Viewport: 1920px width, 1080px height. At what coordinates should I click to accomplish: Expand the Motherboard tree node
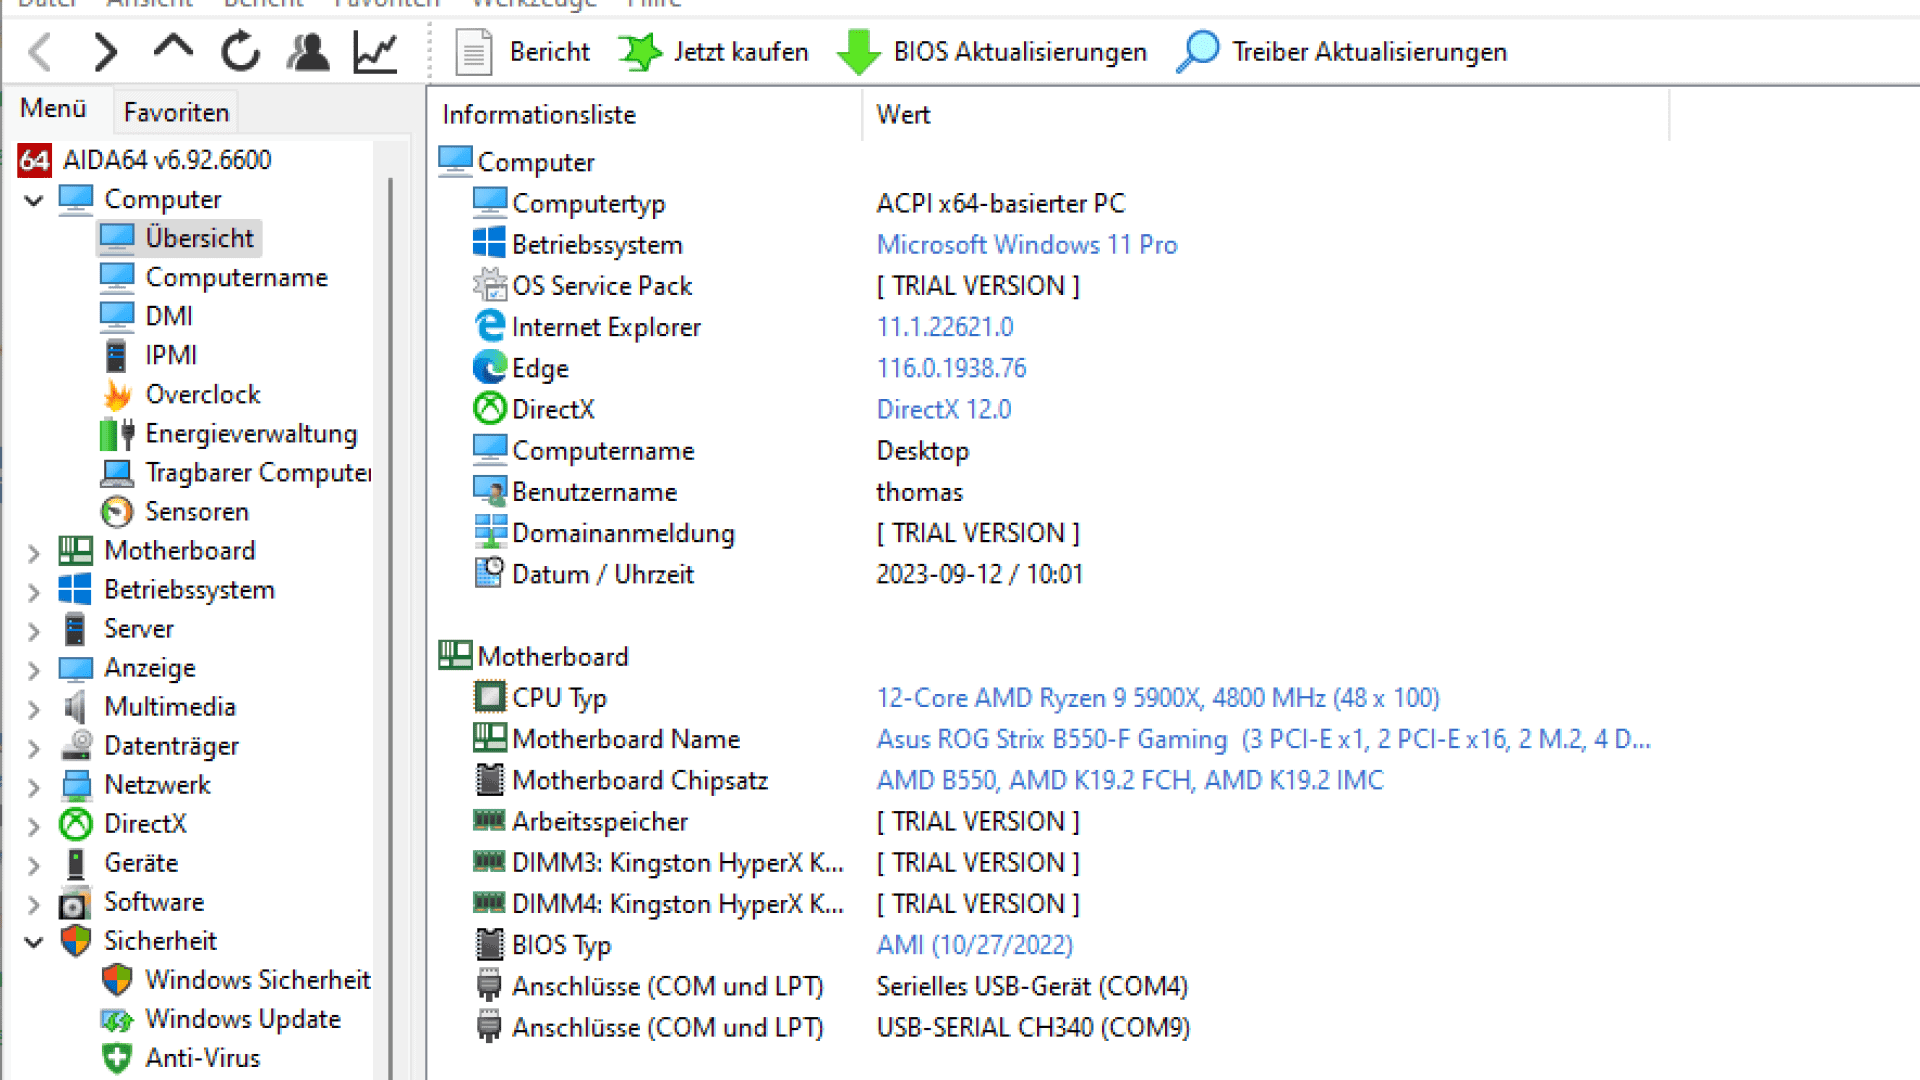click(x=34, y=552)
